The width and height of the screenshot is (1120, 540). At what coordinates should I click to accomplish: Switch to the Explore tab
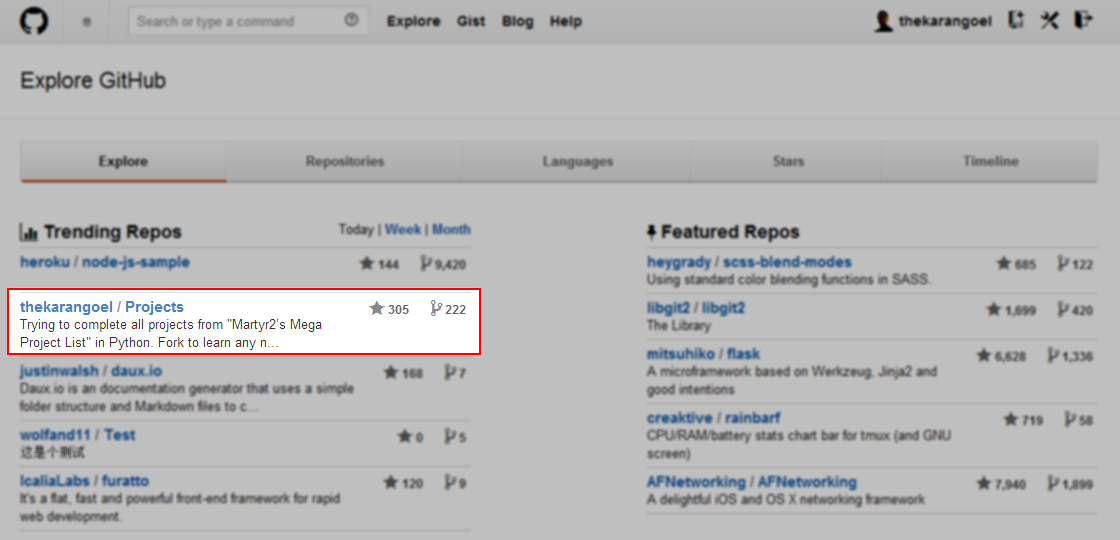pos(124,161)
